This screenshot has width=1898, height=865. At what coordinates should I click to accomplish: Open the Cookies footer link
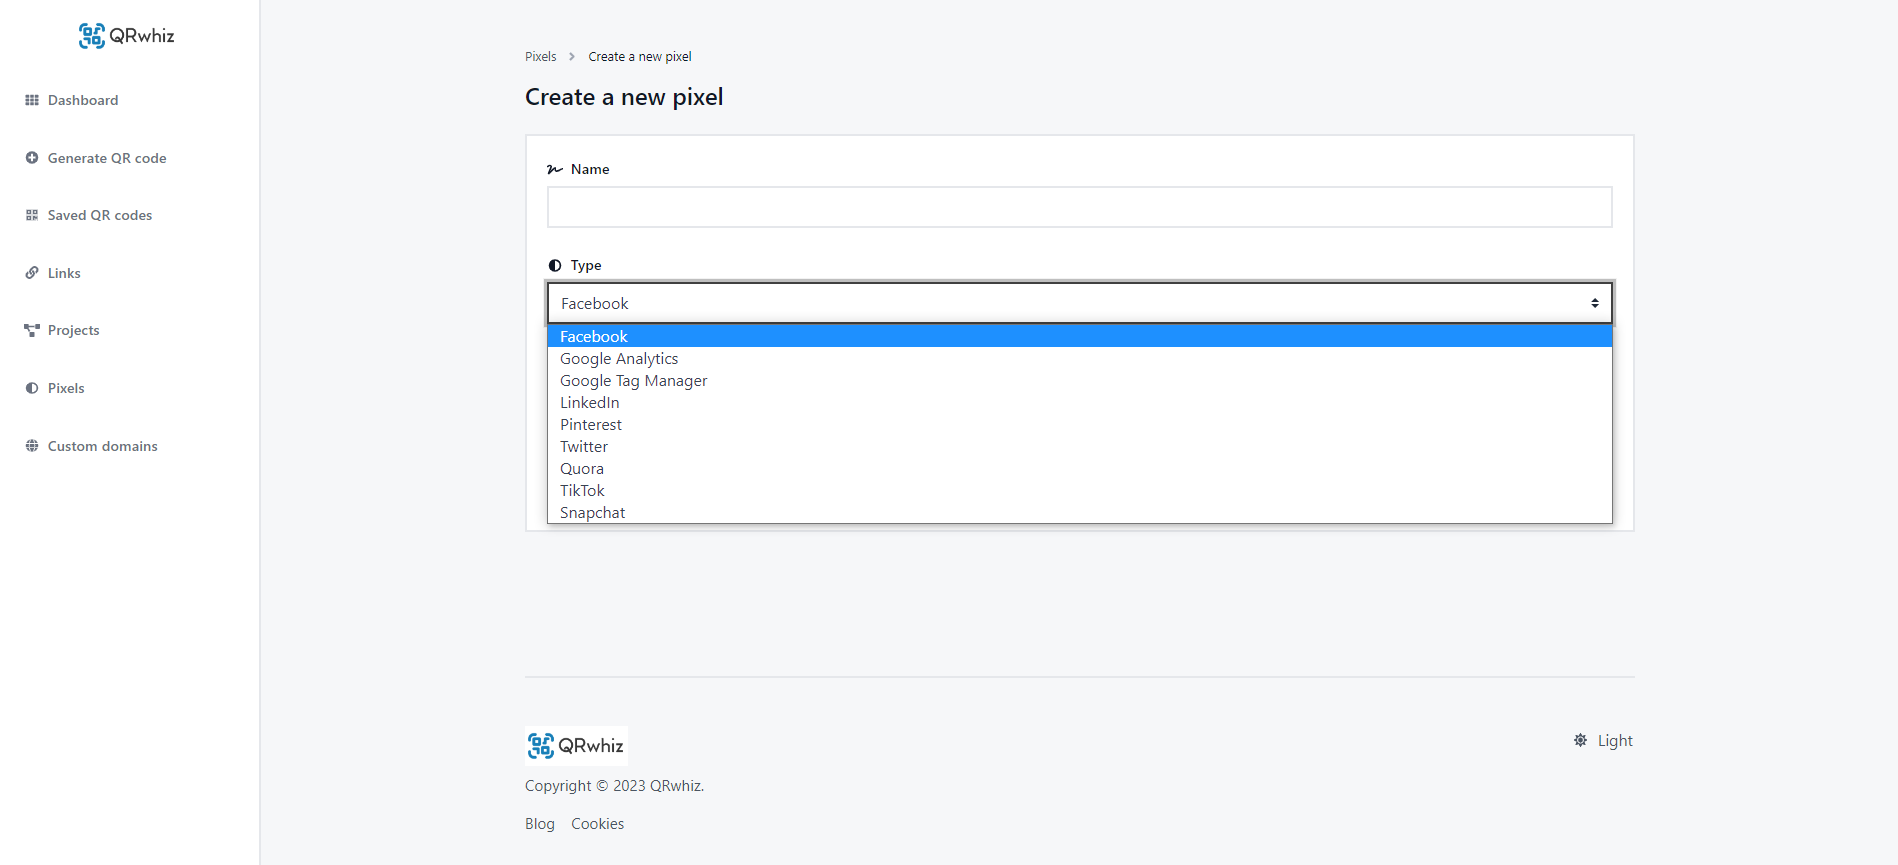597,824
